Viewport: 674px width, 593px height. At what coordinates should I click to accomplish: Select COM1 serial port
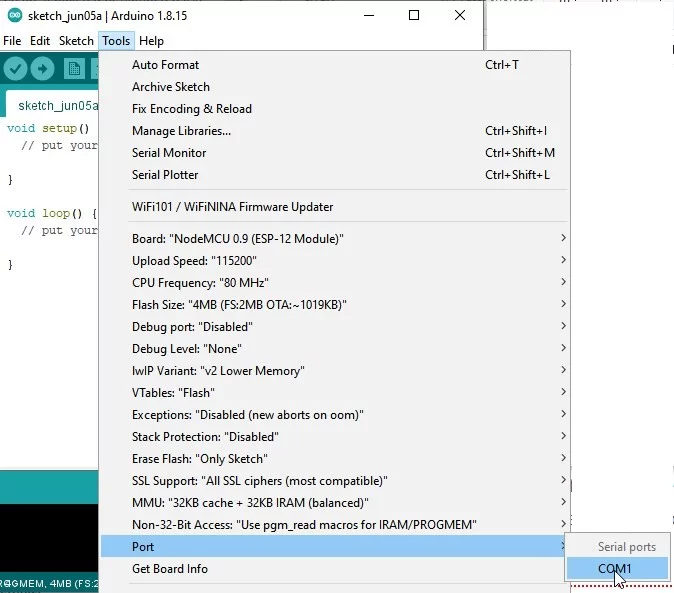point(617,569)
